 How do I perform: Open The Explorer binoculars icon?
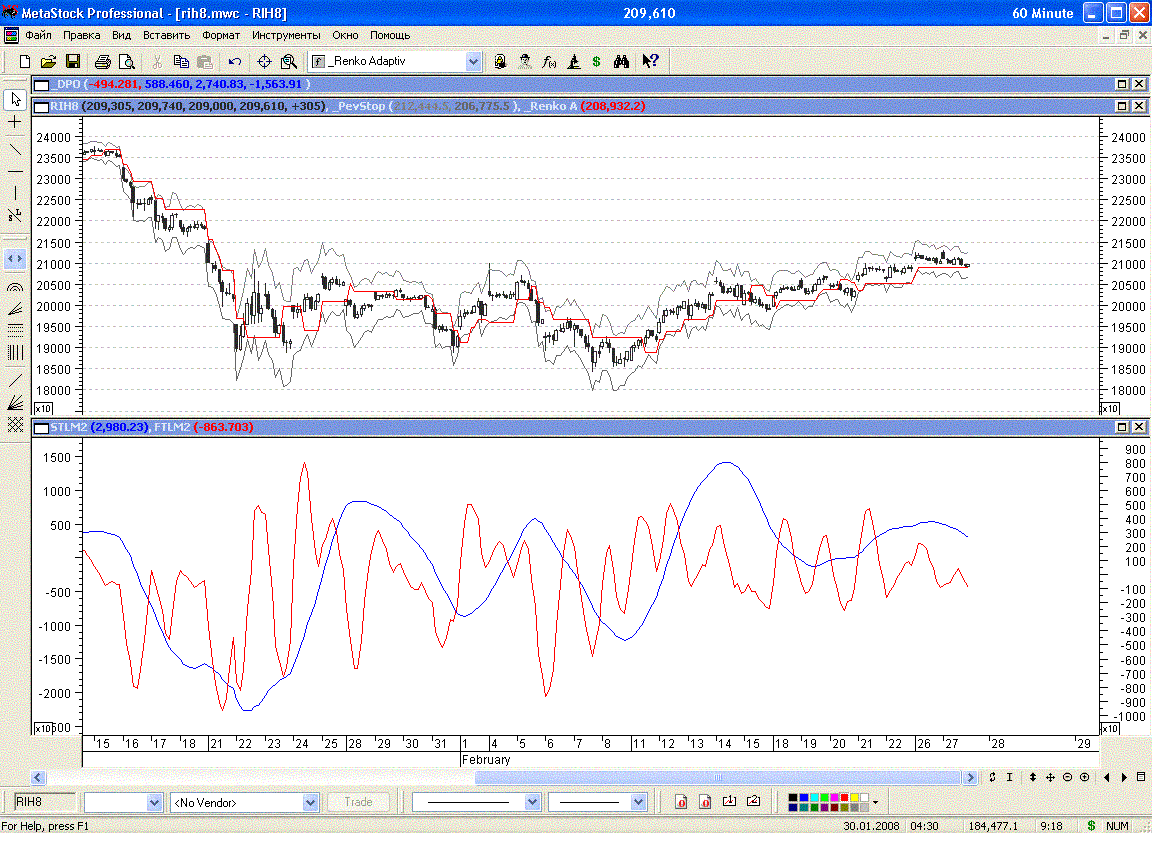(x=622, y=62)
